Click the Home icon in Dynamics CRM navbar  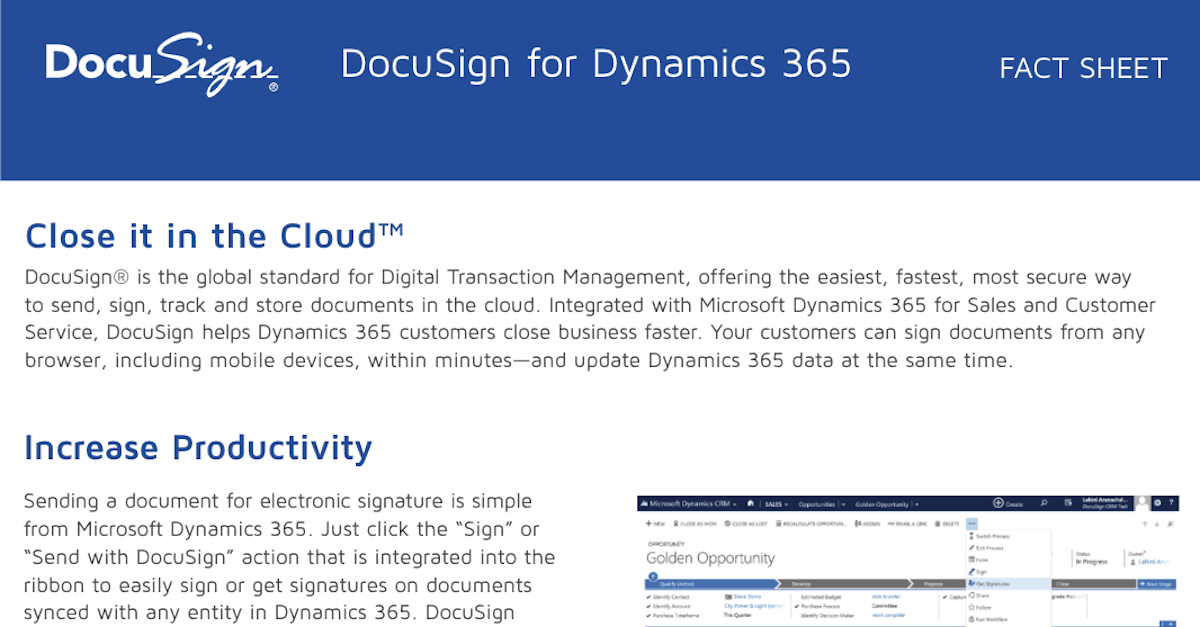(751, 503)
